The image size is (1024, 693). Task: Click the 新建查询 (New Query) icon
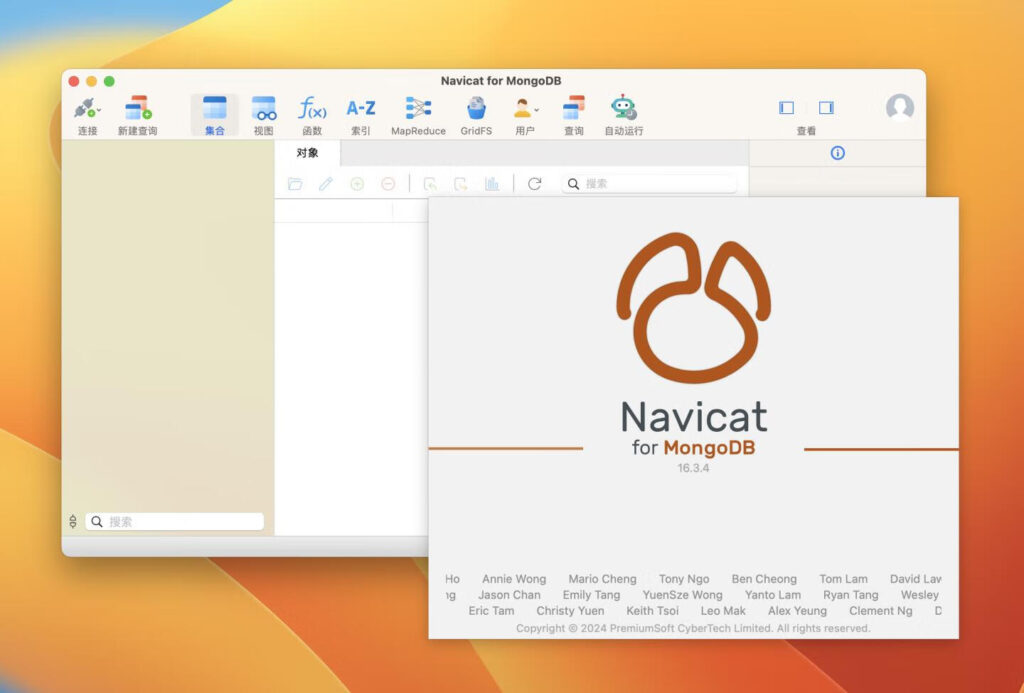[137, 110]
